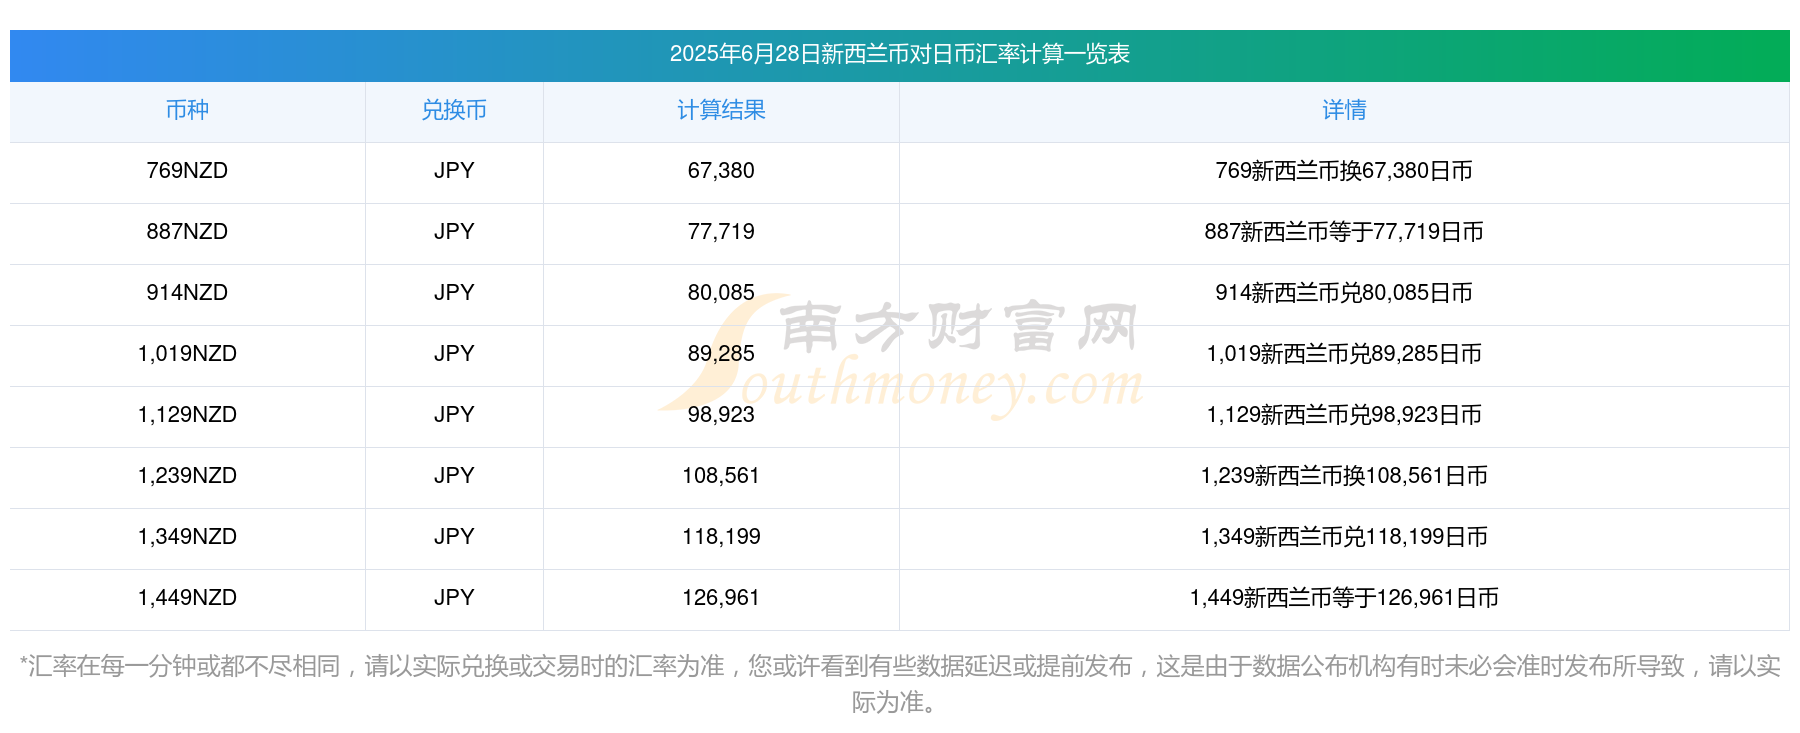Click the result value 89,285

721,354
